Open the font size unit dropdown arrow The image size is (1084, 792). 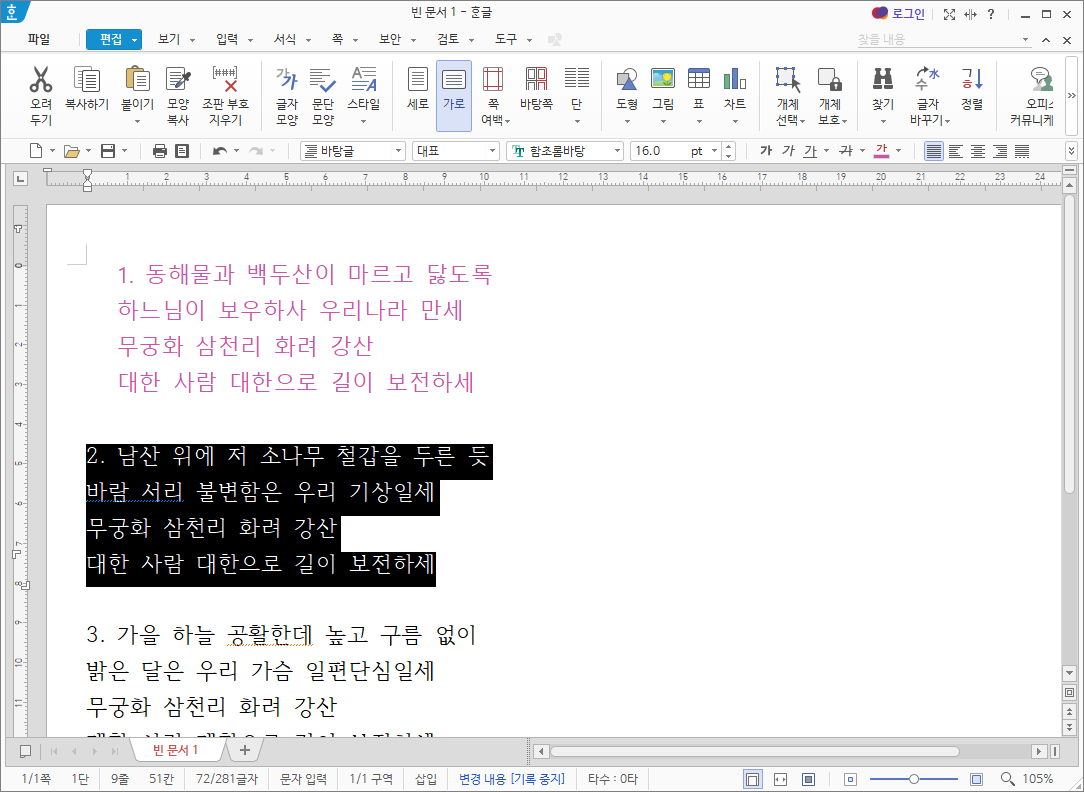pos(715,151)
